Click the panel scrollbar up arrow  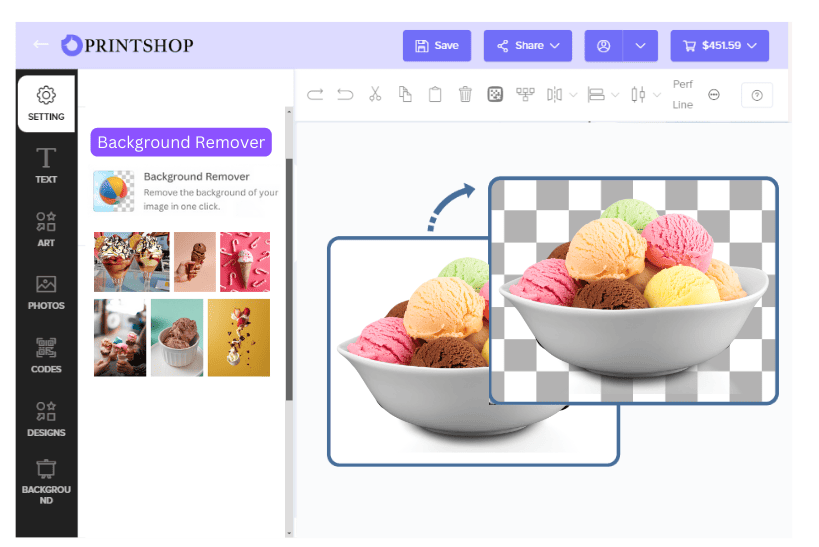click(x=289, y=111)
